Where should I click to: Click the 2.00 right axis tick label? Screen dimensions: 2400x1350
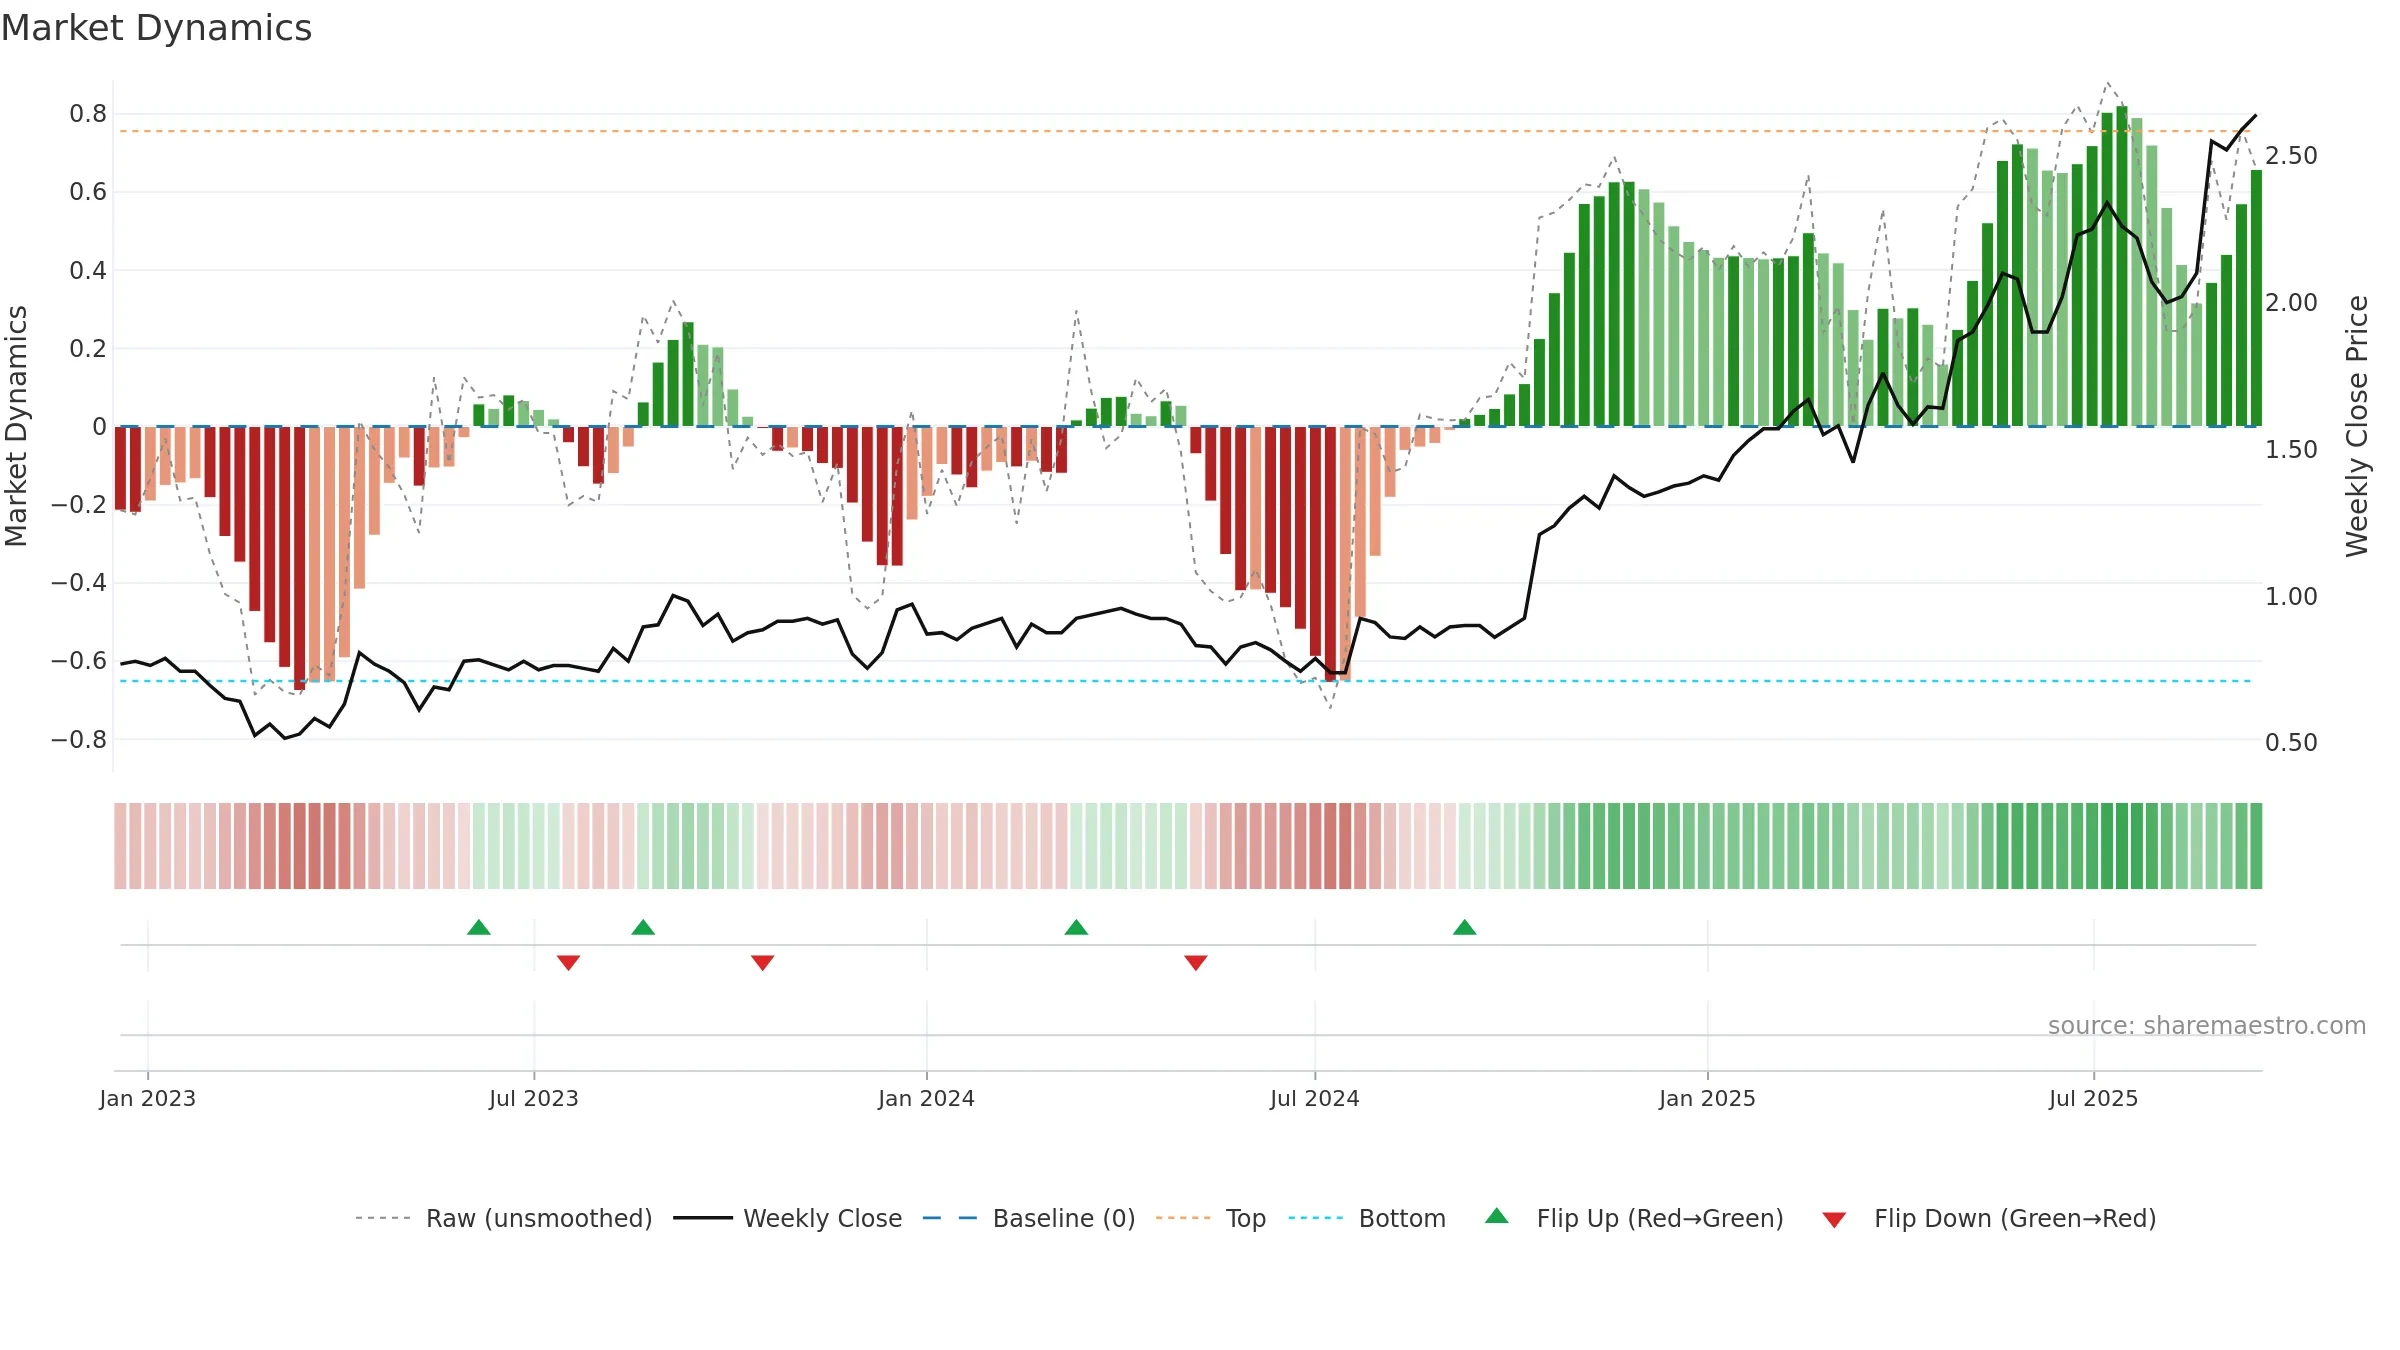coord(2291,303)
